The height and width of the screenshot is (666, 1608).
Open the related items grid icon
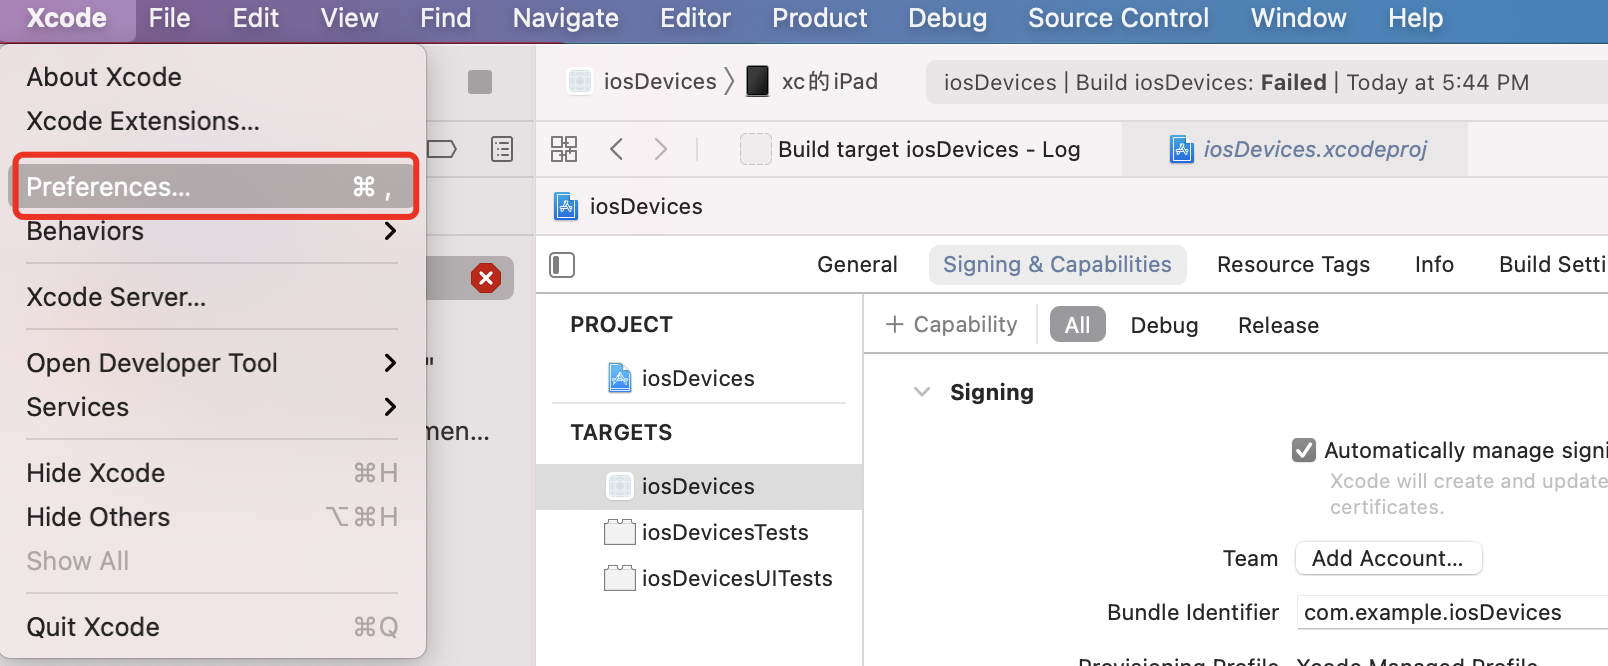(564, 149)
